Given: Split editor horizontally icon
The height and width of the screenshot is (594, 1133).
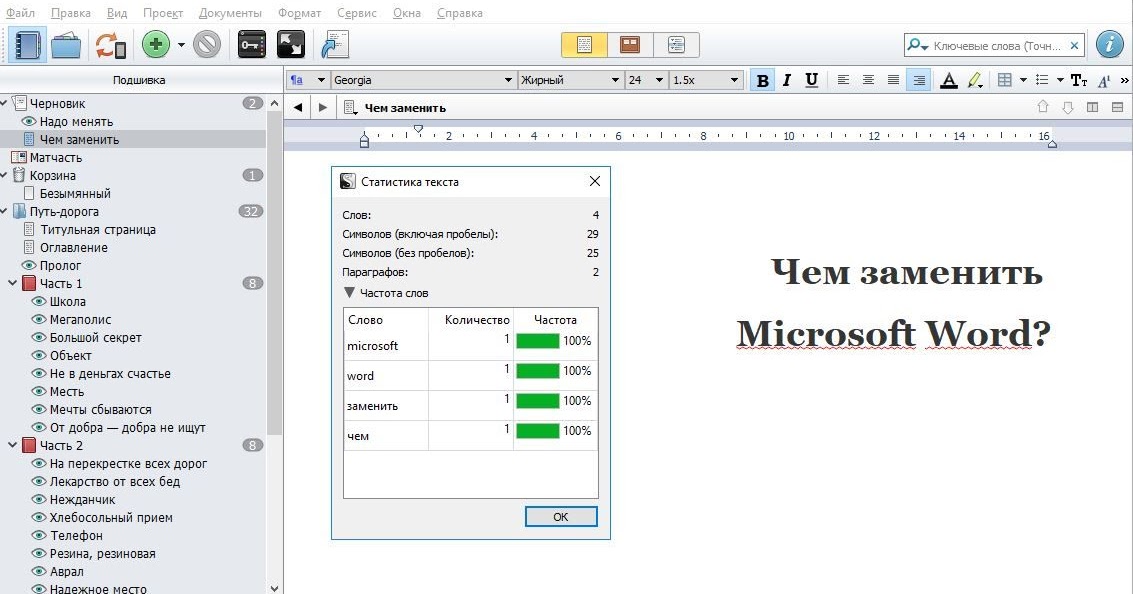Looking at the screenshot, I should tap(1117, 107).
